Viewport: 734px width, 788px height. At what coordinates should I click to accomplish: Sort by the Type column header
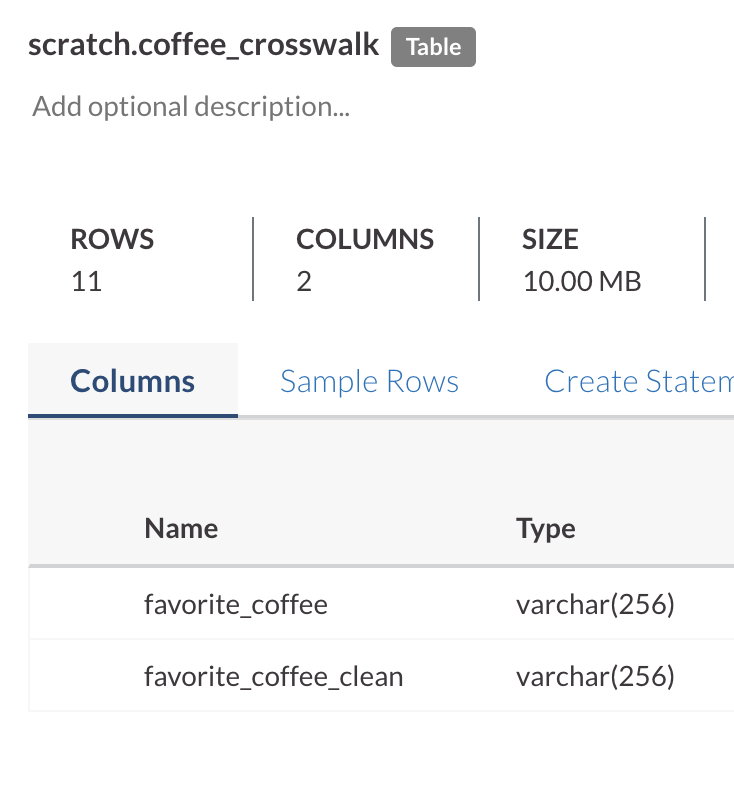coord(545,528)
